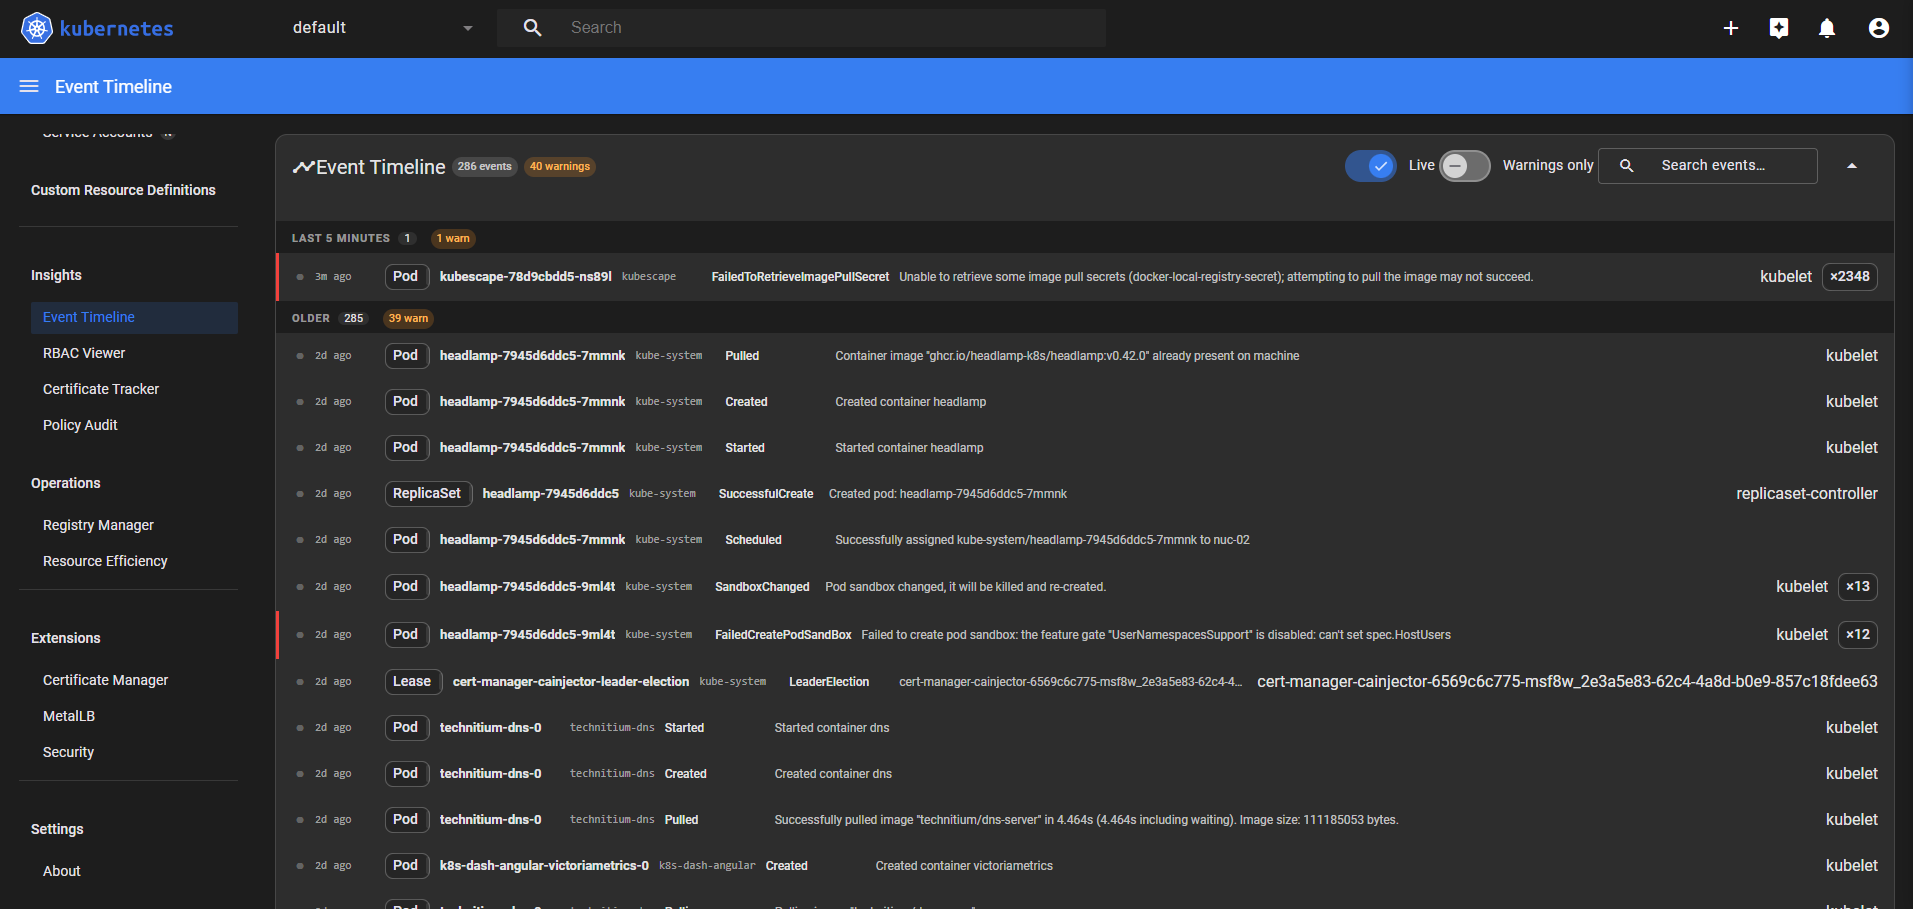Click the 40 warnings badge
1913x909 pixels.
560,167
